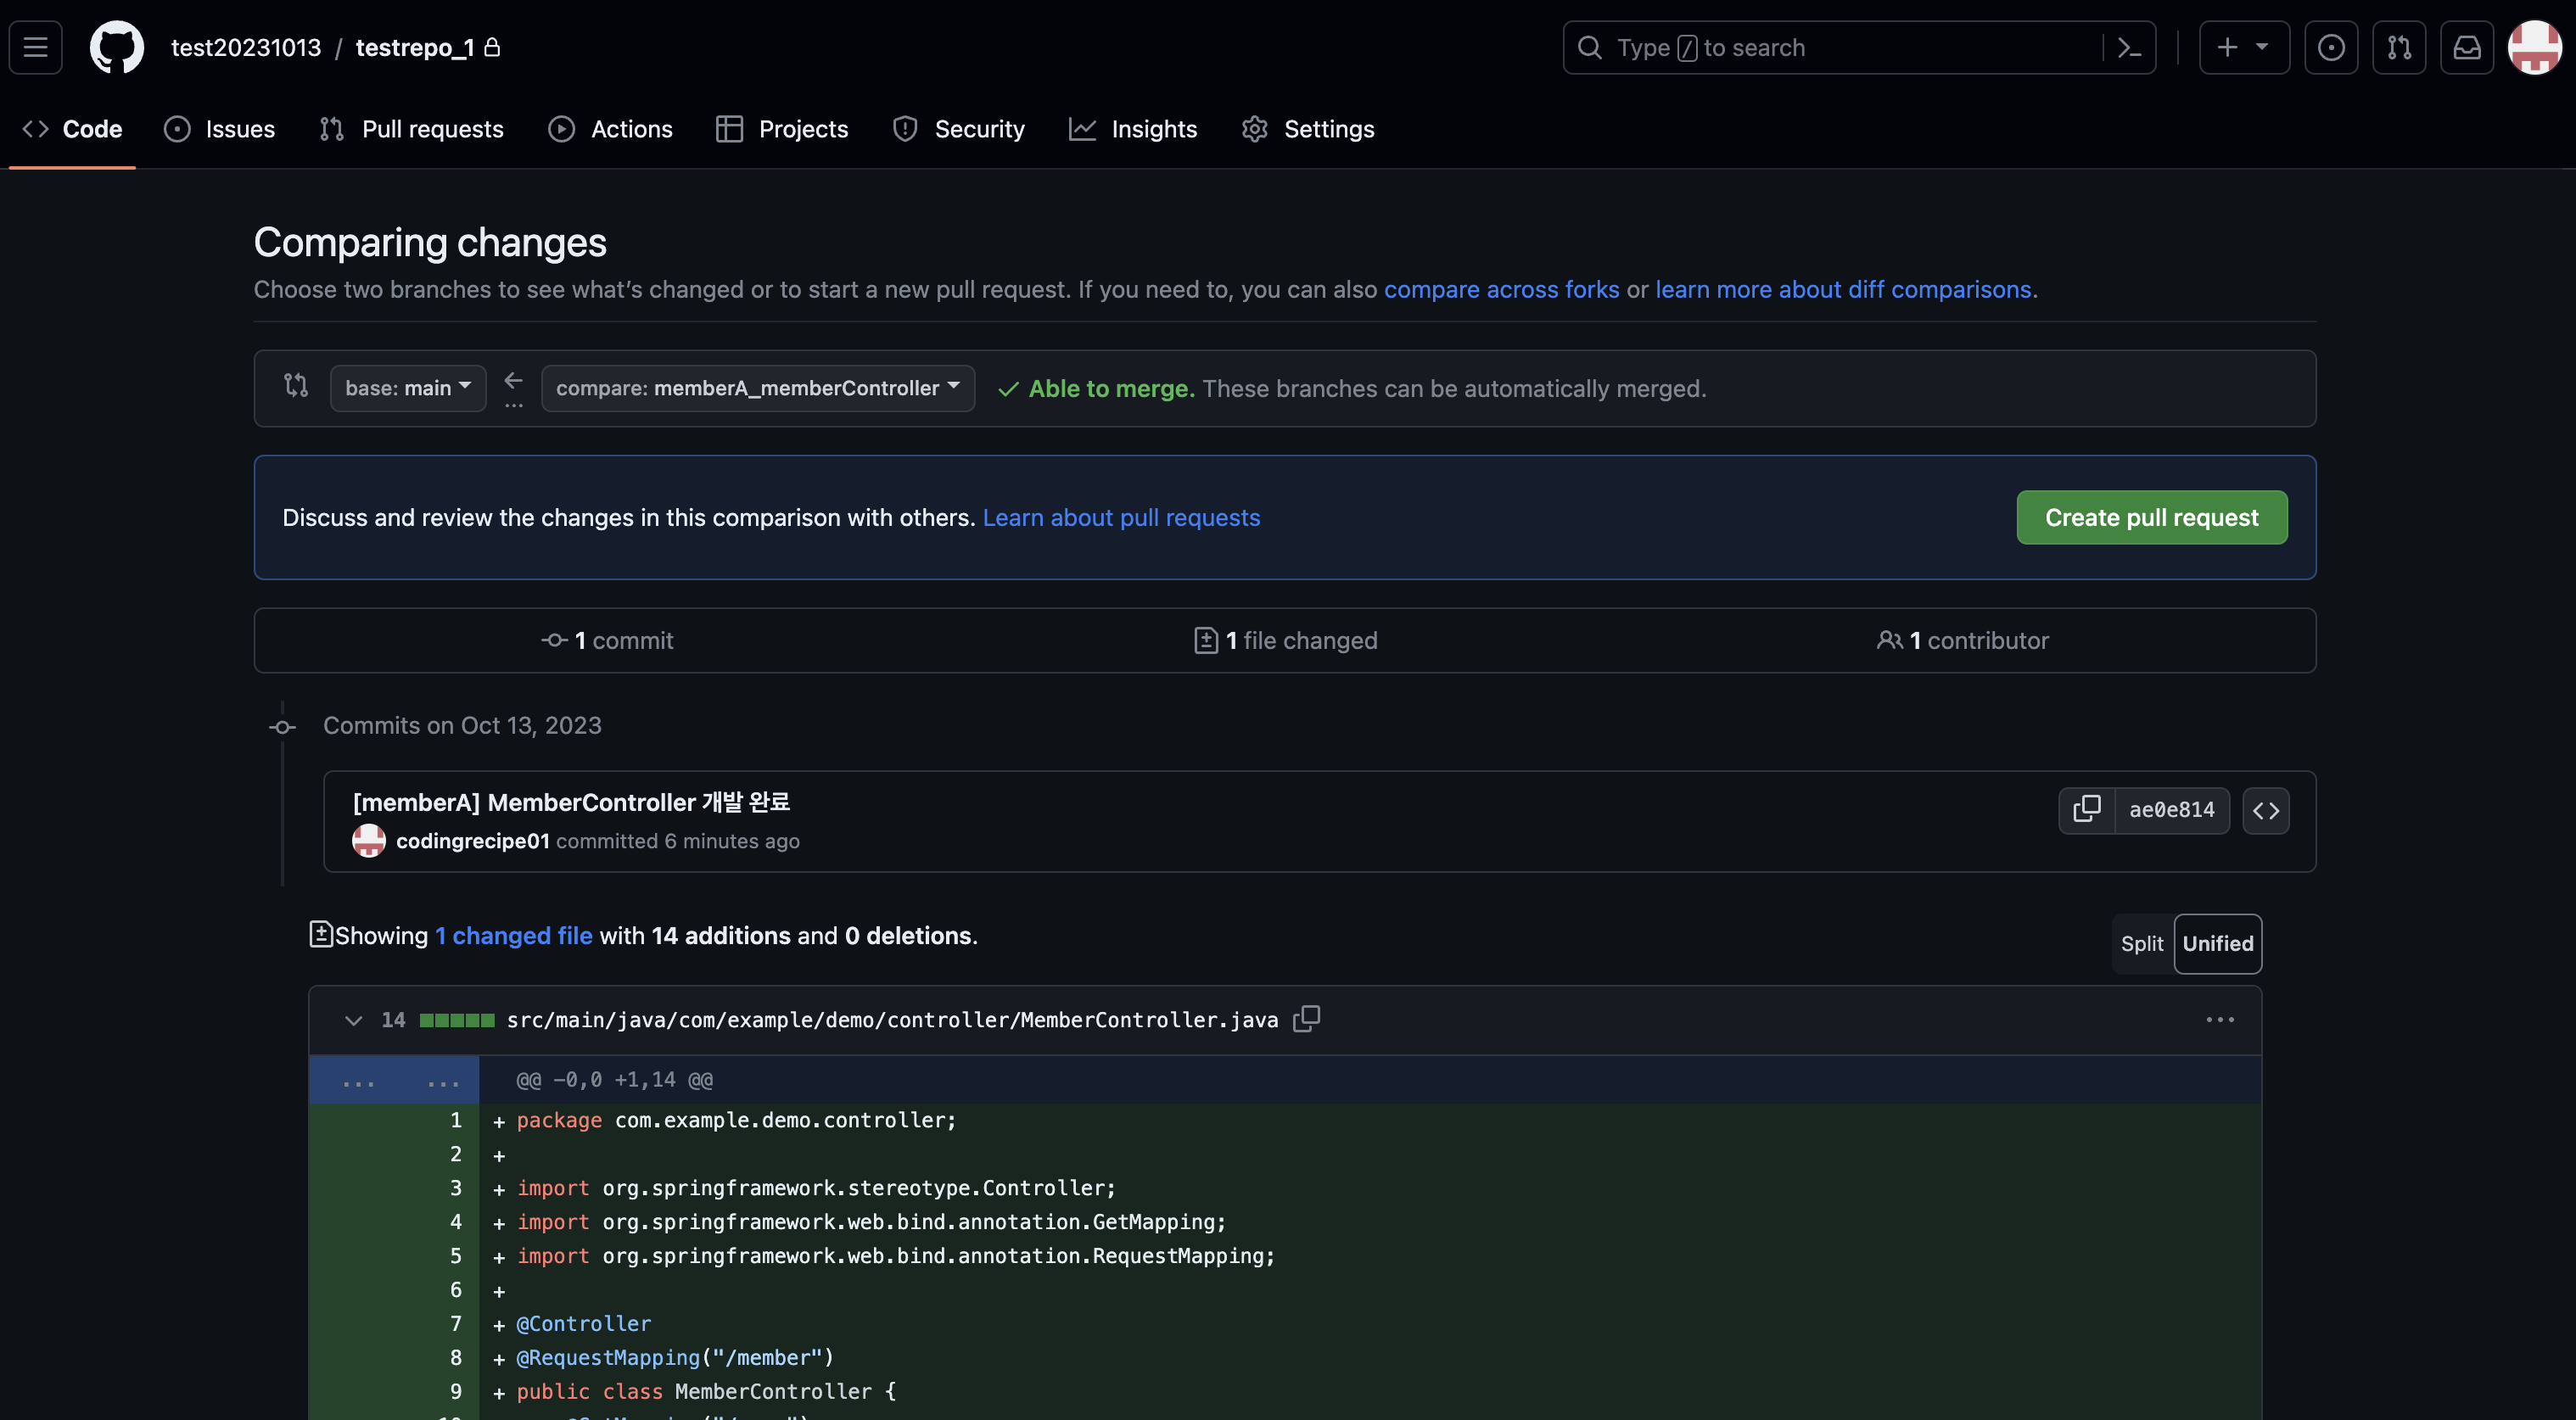The image size is (2576, 1420).
Task: Open the create new plus dropdown
Action: click(2243, 47)
